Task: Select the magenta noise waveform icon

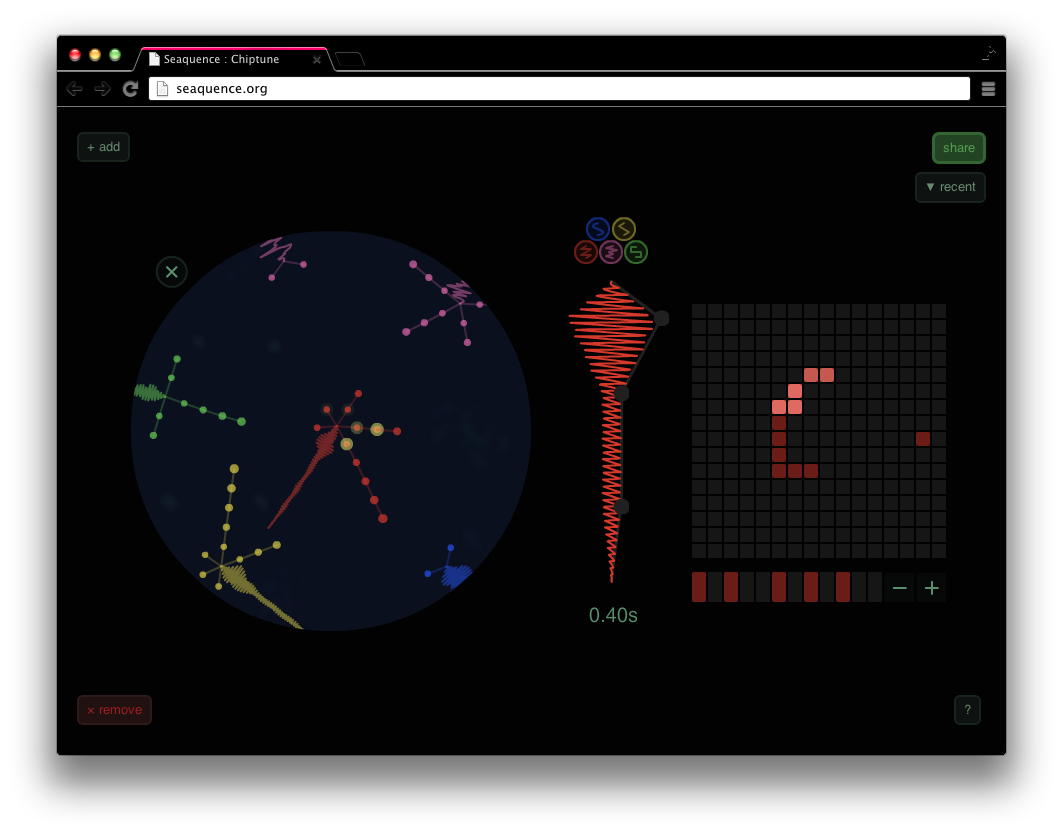Action: tap(611, 252)
